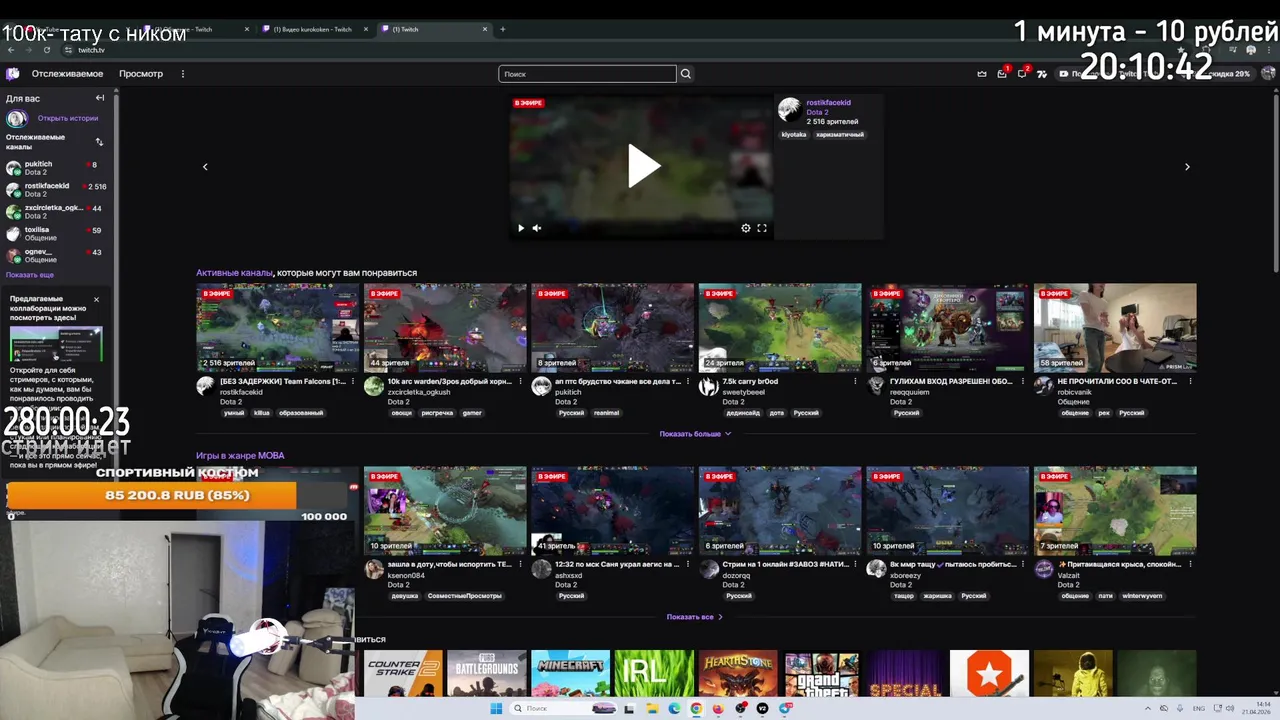Focus the Twitch search field

588,73
